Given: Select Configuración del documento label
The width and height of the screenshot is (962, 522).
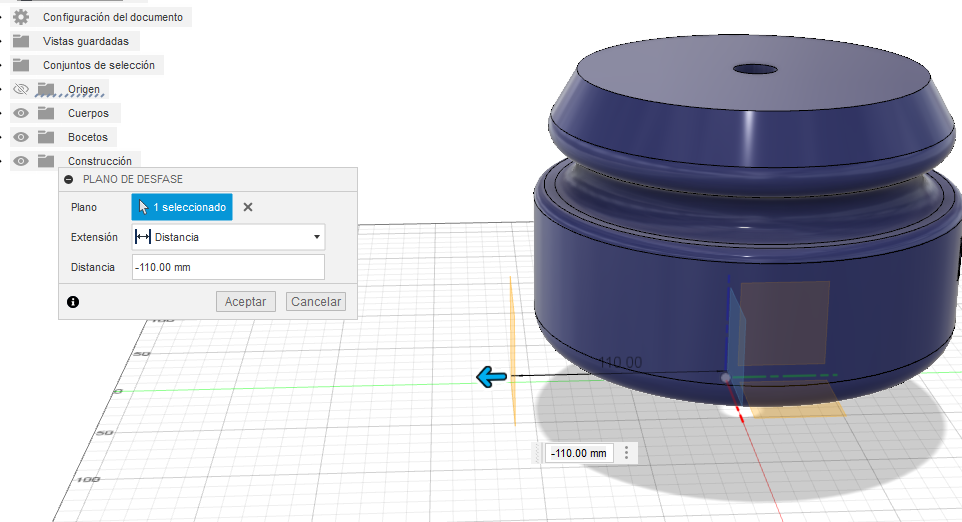Looking at the screenshot, I should click(x=113, y=17).
